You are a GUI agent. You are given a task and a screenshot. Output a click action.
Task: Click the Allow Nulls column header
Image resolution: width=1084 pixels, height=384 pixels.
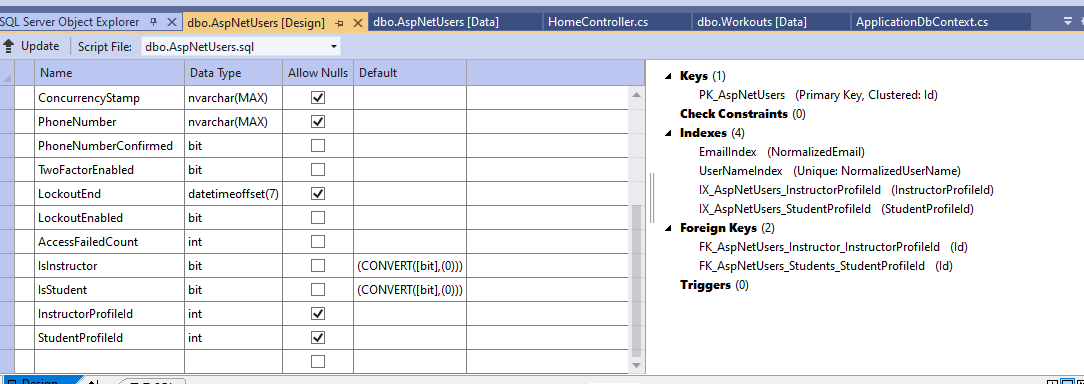tap(318, 73)
